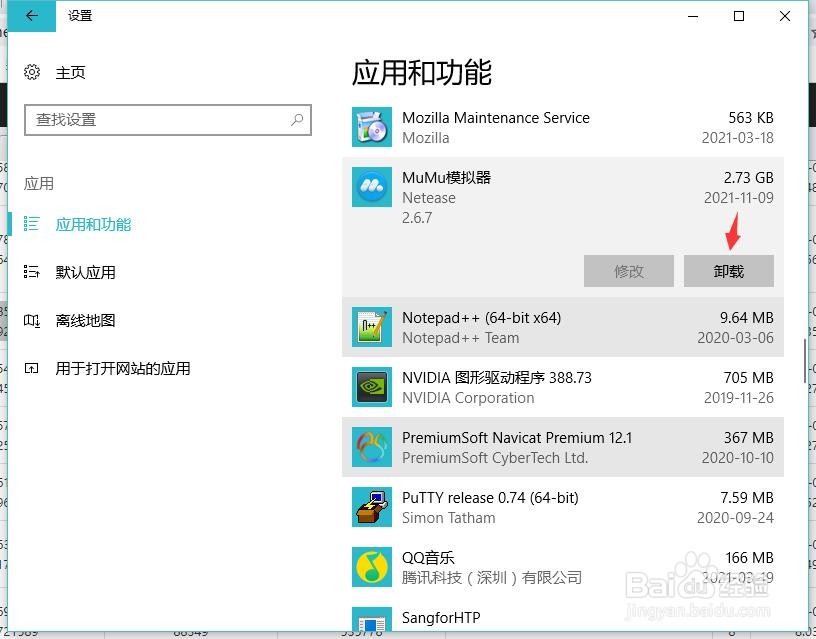The width and height of the screenshot is (816, 639).
Task: Click the NVIDIA 图形驱动程序 icon
Action: [371, 387]
